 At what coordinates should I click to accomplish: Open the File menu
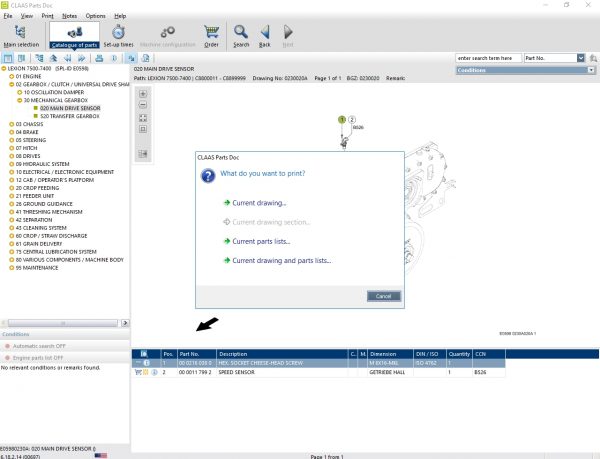coord(8,16)
